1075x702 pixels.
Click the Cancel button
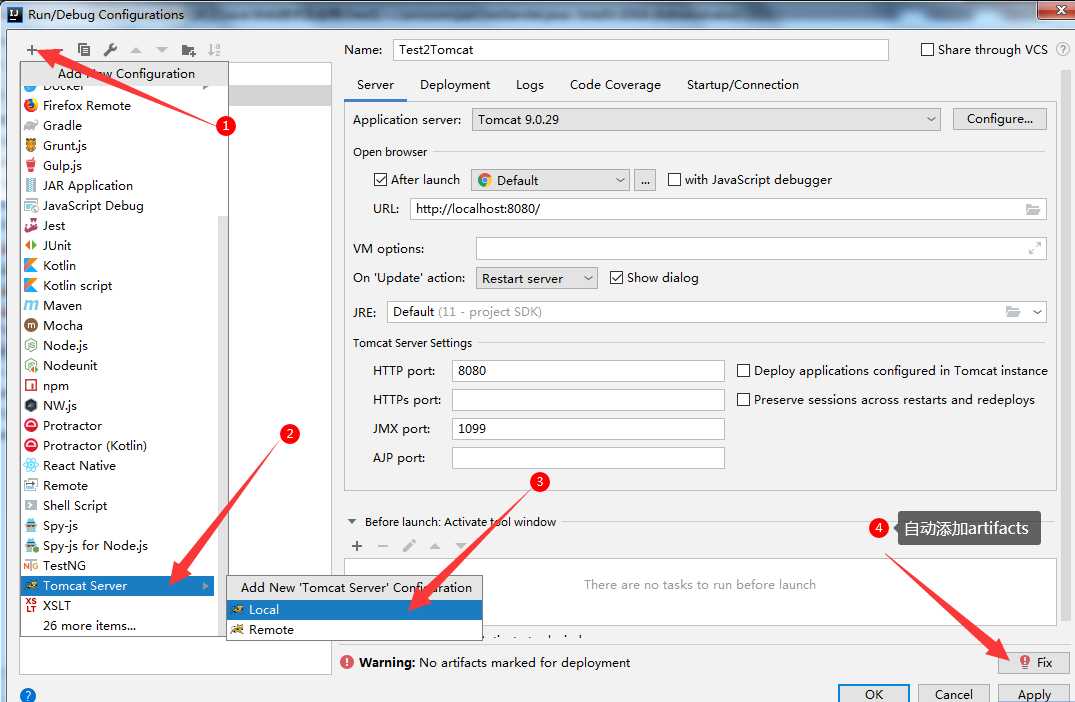pyautogui.click(x=954, y=694)
